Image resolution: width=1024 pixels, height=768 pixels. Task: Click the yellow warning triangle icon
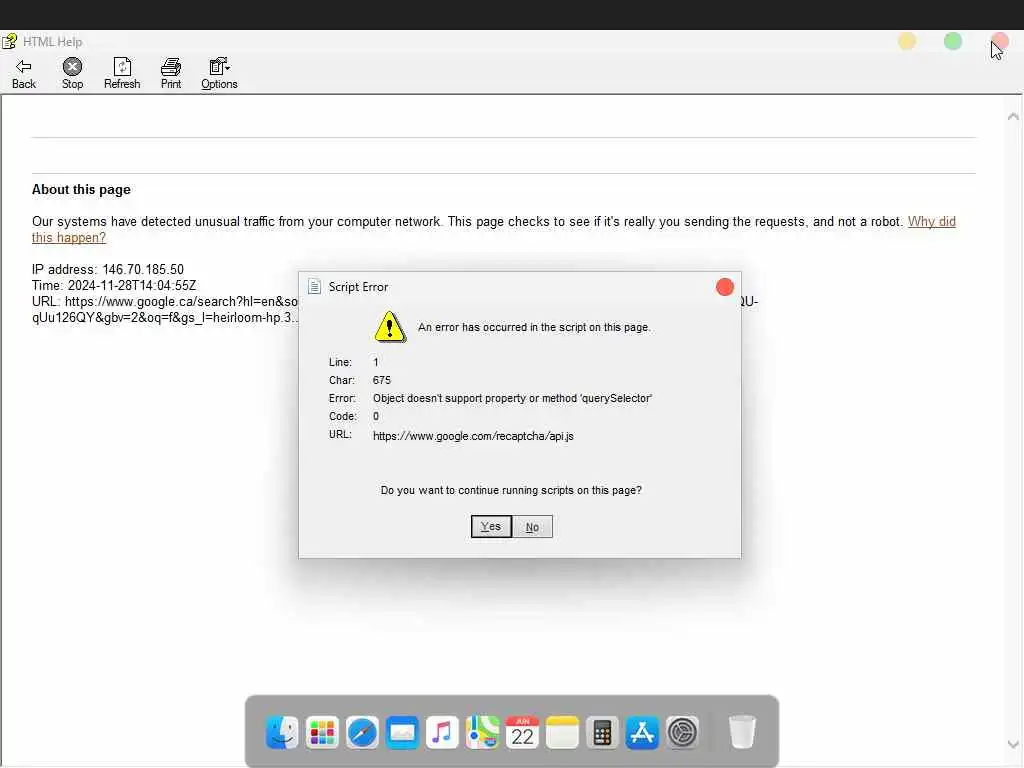point(390,327)
